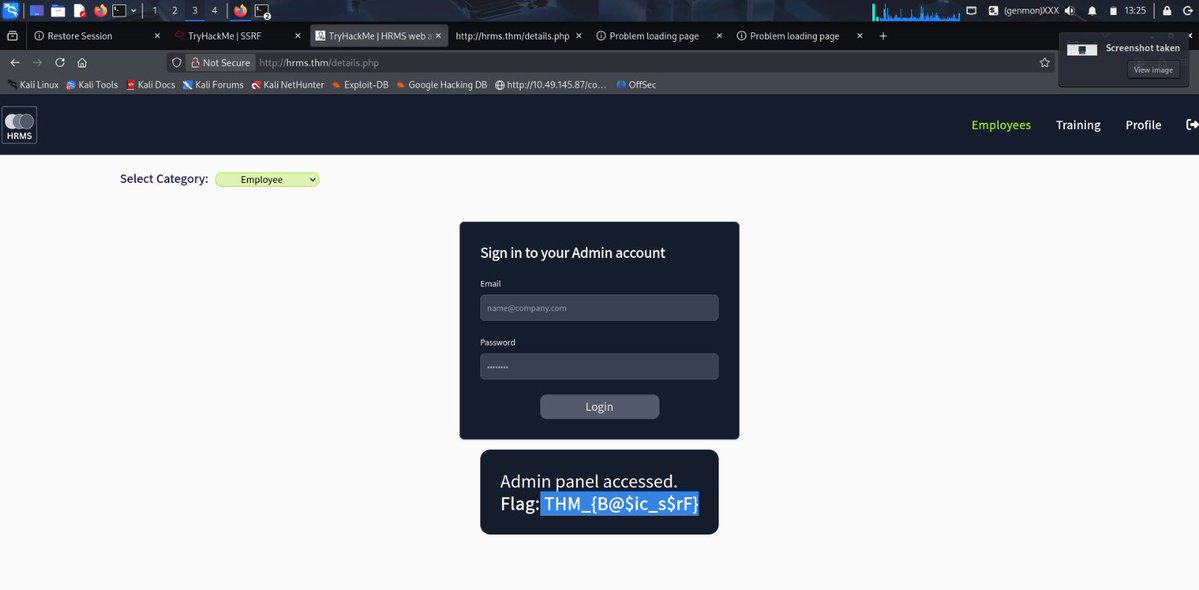Screen dimensions: 1199x590
Task: Open the Kali Docs bookmark
Action: click(151, 85)
